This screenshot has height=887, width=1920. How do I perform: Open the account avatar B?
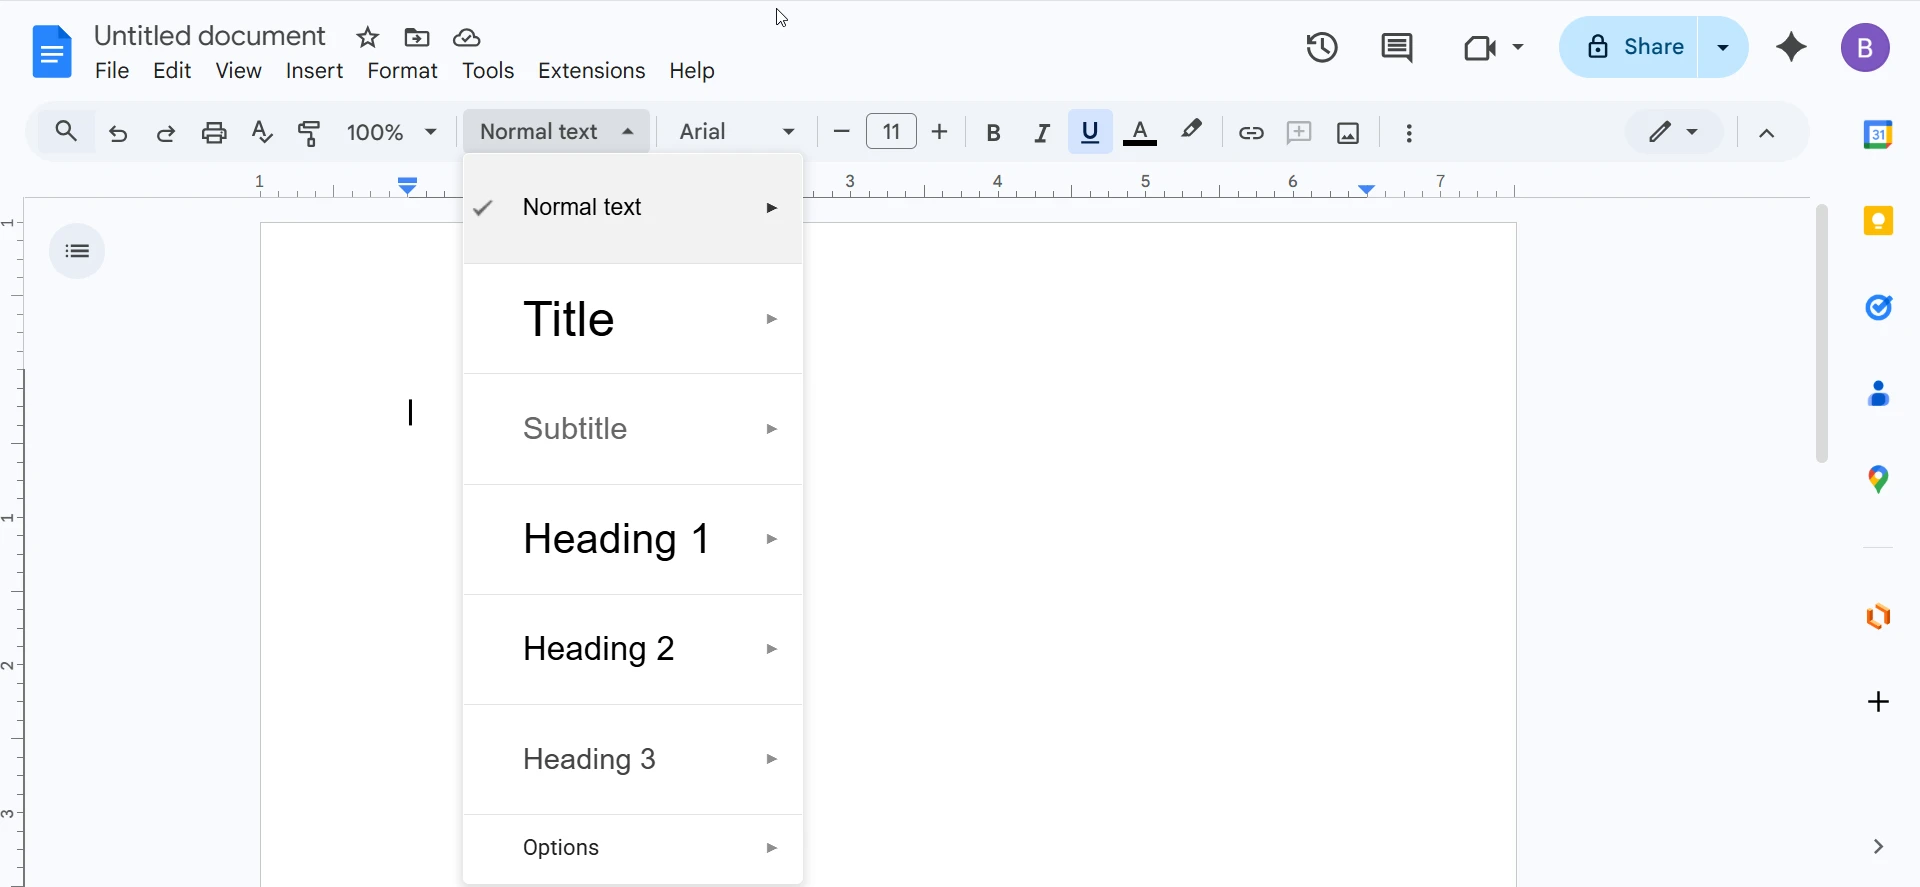click(1865, 48)
